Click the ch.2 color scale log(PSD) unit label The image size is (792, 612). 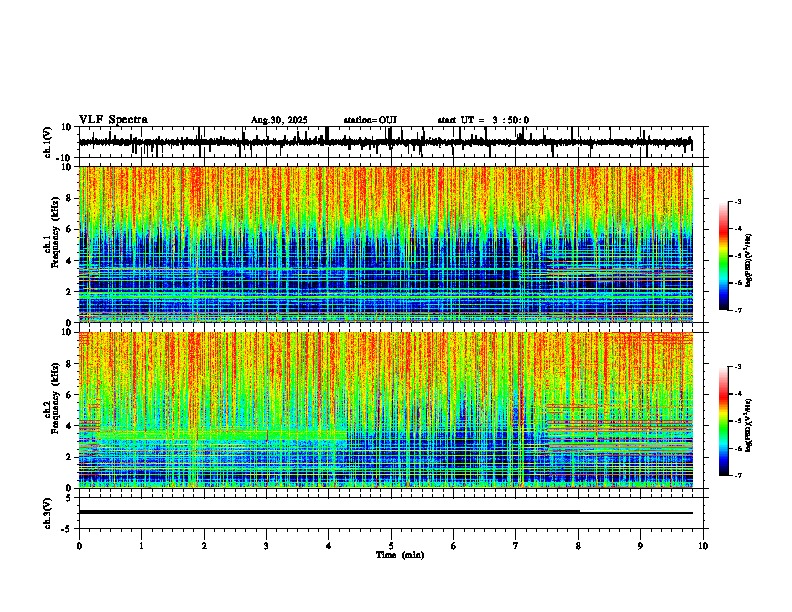tap(749, 425)
